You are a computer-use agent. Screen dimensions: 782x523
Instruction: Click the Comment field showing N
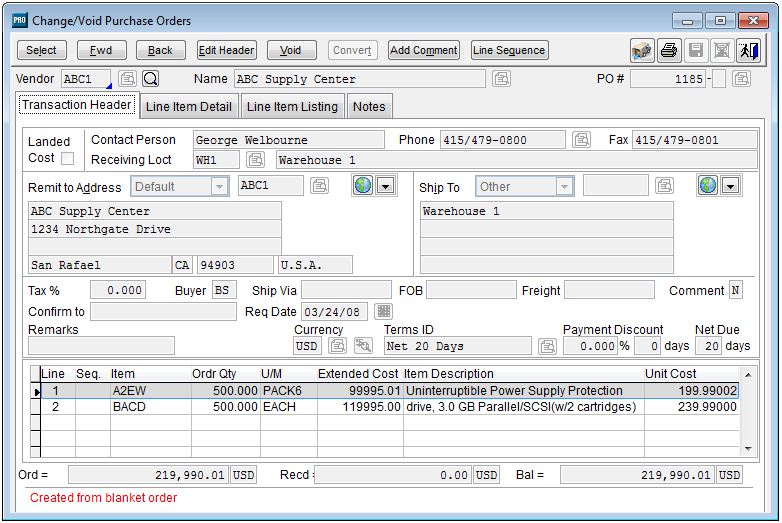tap(736, 290)
